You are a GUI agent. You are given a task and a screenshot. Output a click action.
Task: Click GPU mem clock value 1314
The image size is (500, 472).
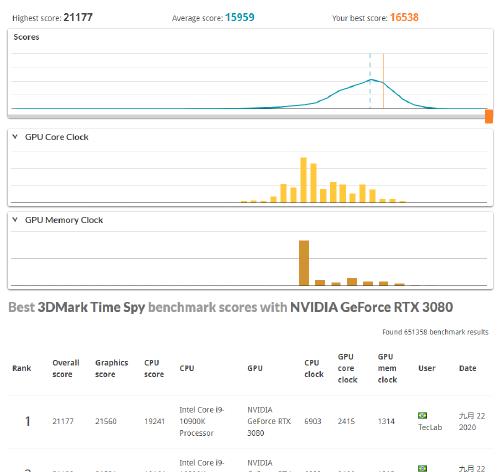coord(386,421)
